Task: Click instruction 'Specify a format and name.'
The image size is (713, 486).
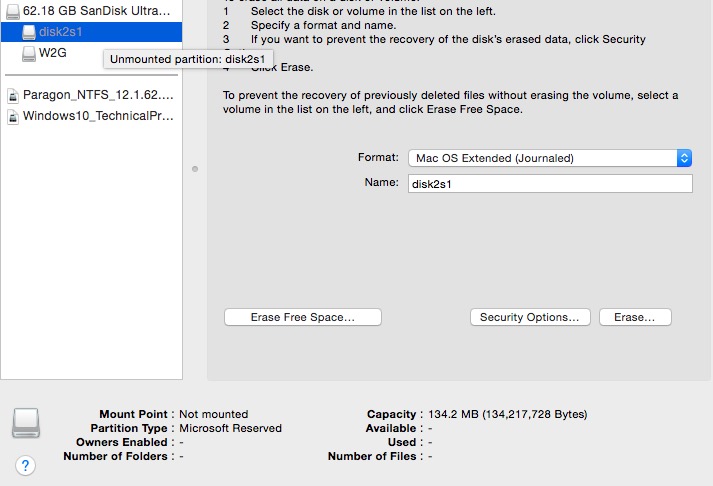Action: click(323, 25)
